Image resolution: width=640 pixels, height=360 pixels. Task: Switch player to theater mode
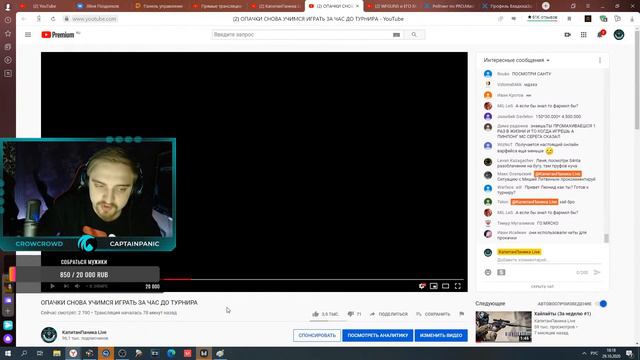pos(445,286)
